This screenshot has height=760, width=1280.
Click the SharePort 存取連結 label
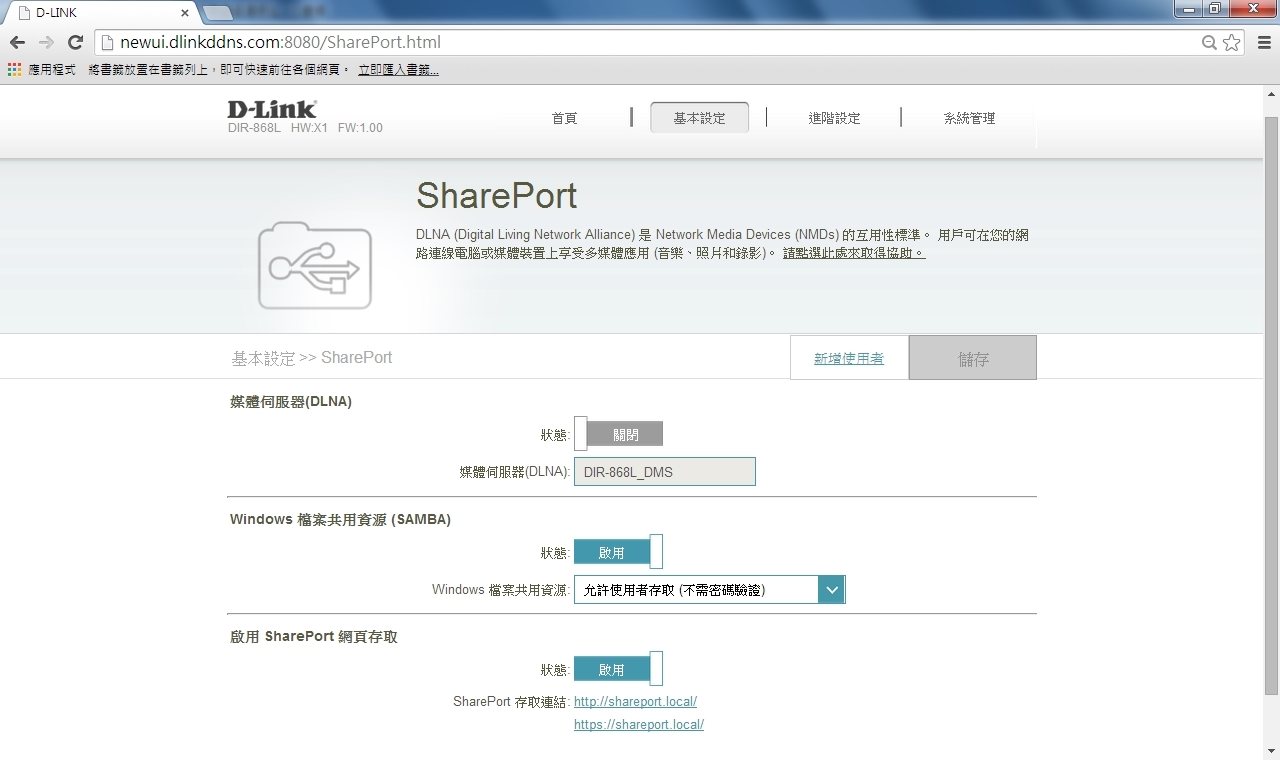tap(511, 702)
